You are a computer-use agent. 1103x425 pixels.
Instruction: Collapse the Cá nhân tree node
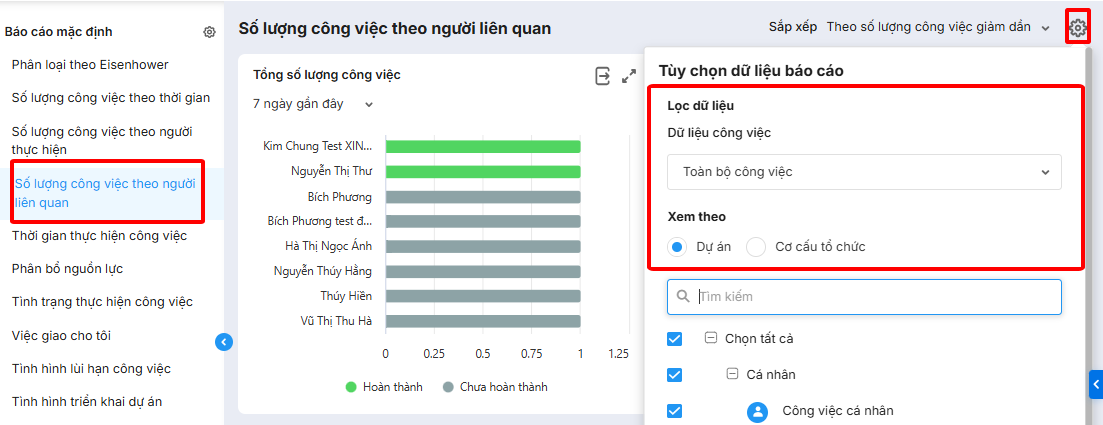pyautogui.click(x=733, y=375)
